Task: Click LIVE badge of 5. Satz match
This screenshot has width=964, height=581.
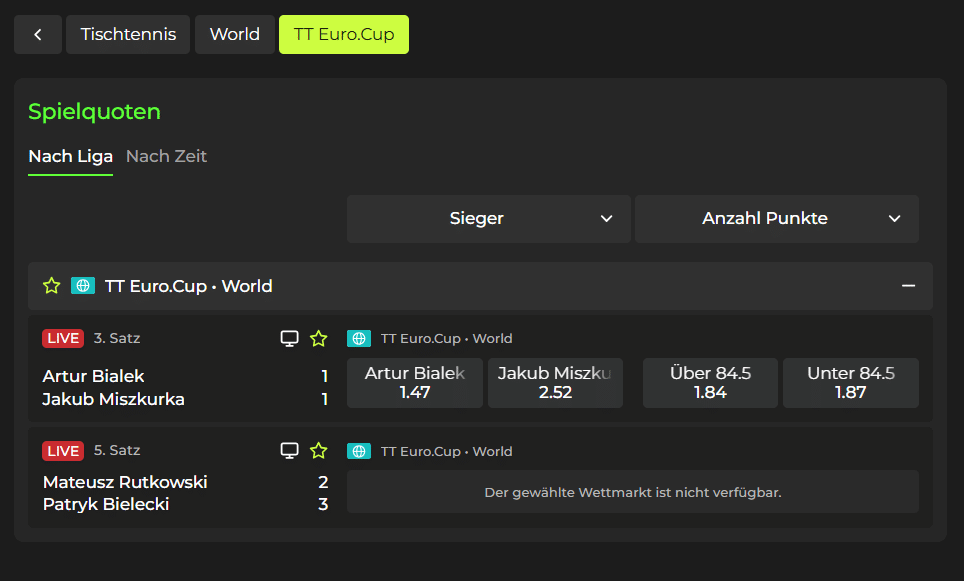Action: [63, 451]
